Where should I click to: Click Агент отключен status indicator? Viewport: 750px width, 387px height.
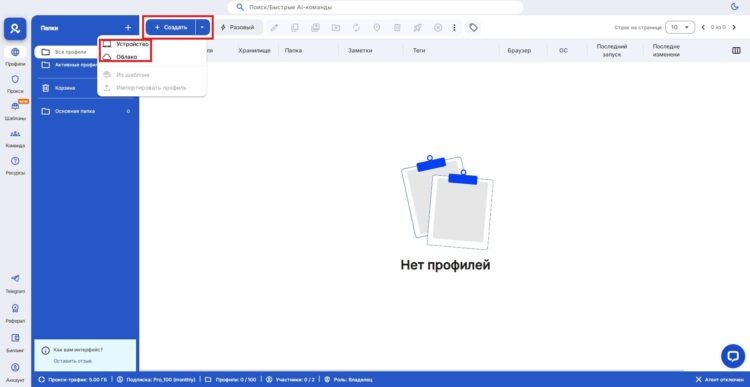[719, 379]
